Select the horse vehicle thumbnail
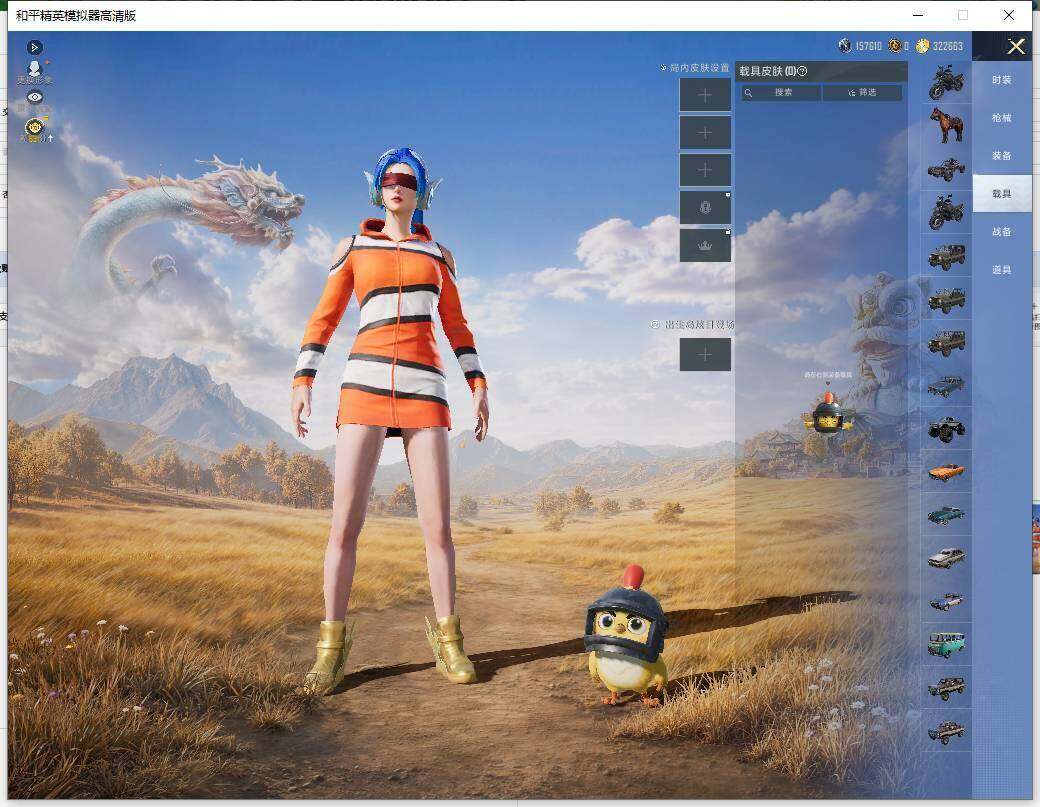Image resolution: width=1040 pixels, height=807 pixels. pyautogui.click(x=946, y=125)
